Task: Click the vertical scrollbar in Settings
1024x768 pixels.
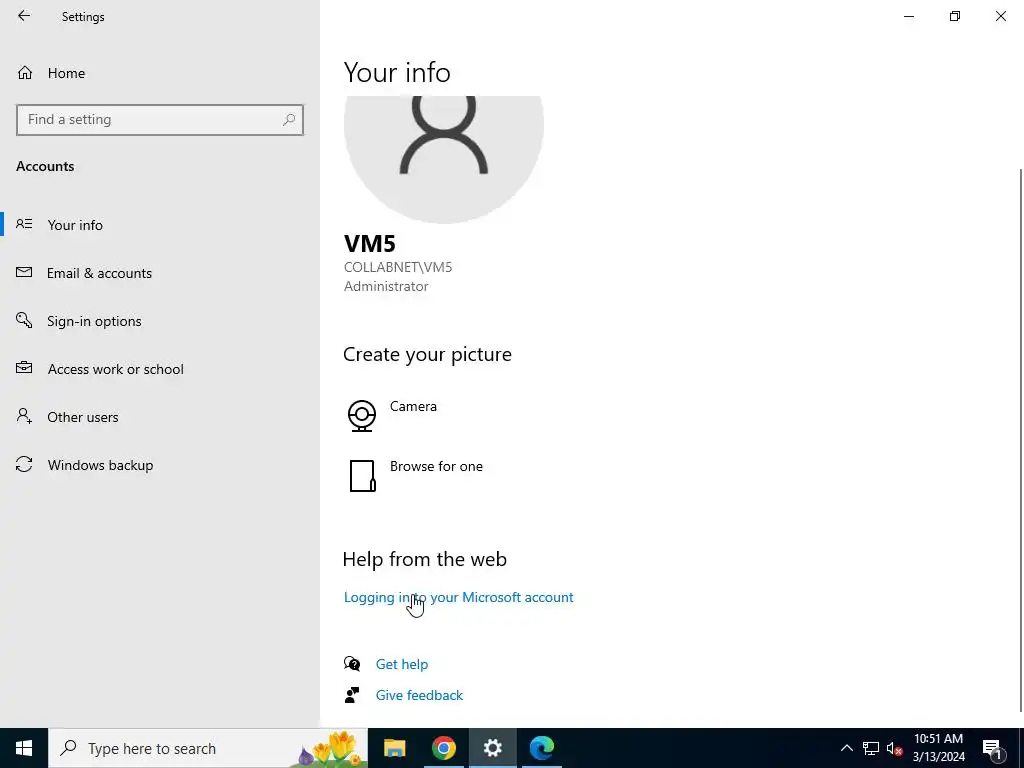Action: click(1021, 441)
